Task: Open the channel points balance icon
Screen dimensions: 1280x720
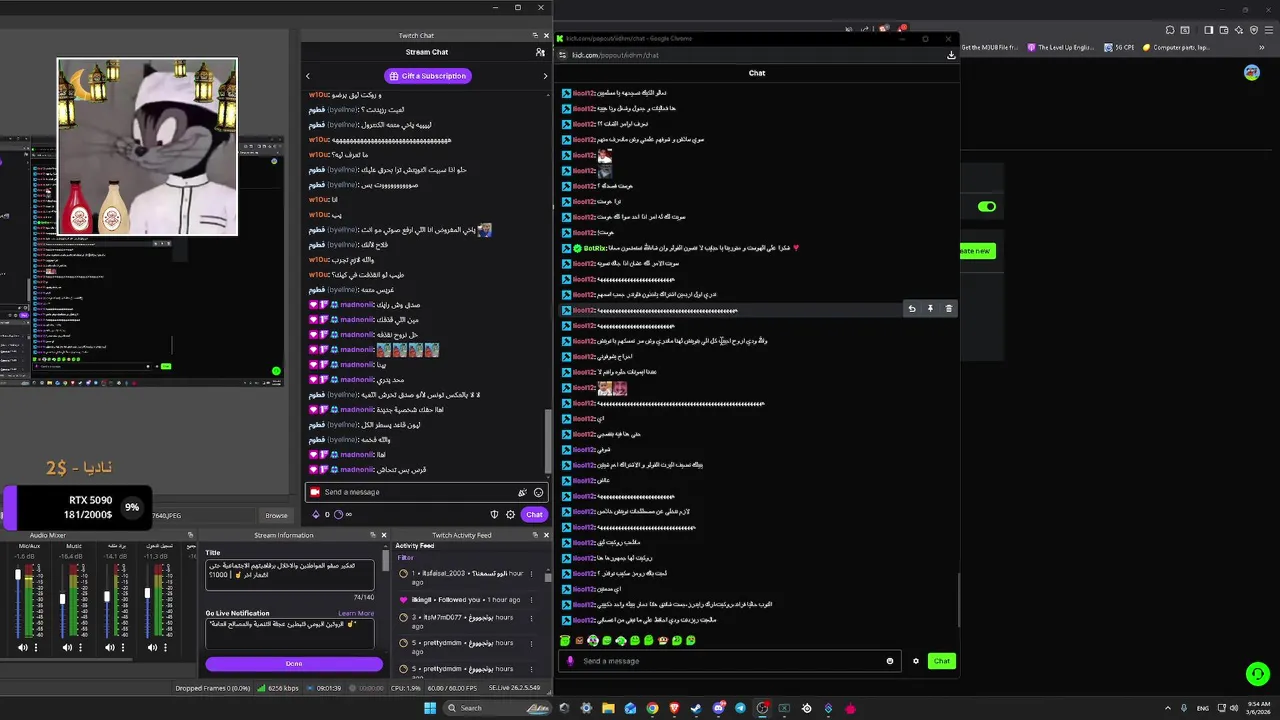Action: [x=338, y=515]
